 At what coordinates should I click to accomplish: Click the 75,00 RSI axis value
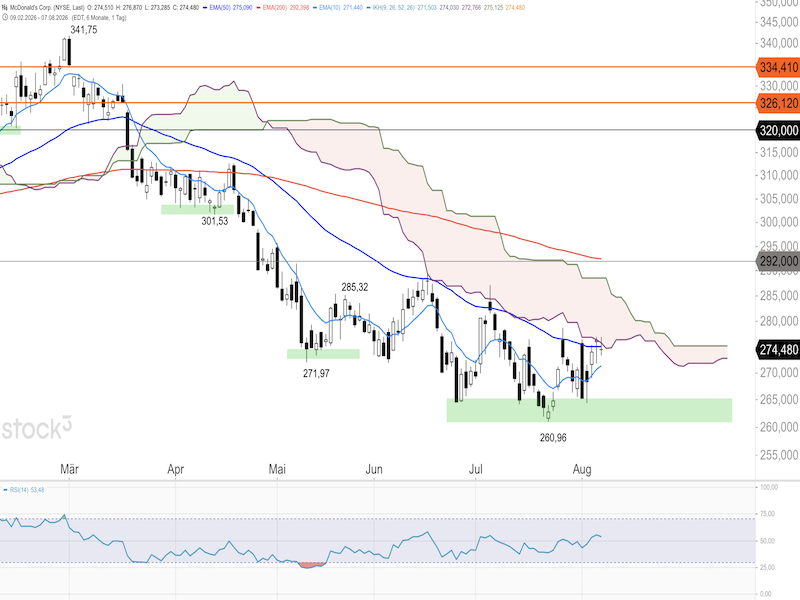[769, 514]
